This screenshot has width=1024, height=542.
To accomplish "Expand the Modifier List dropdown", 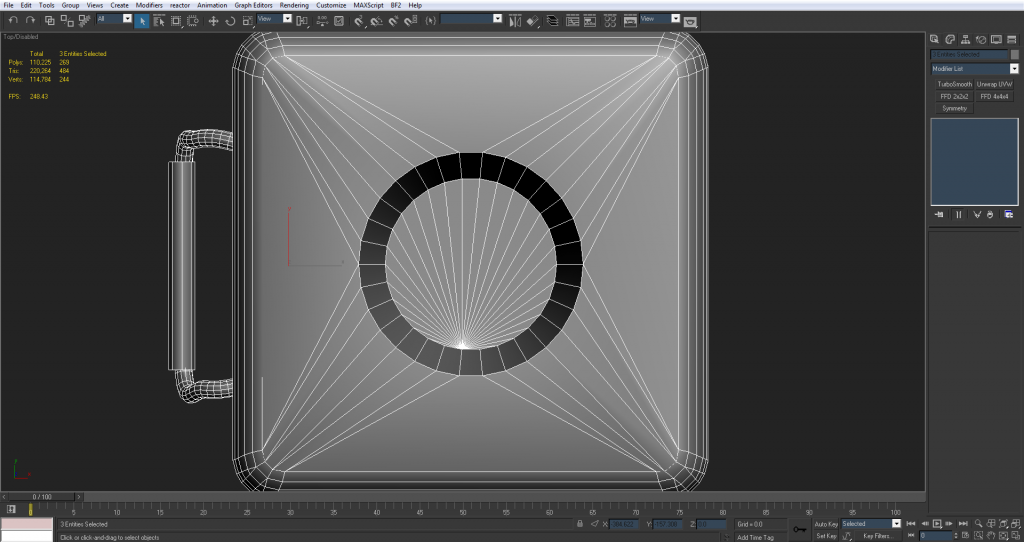I will [1014, 69].
